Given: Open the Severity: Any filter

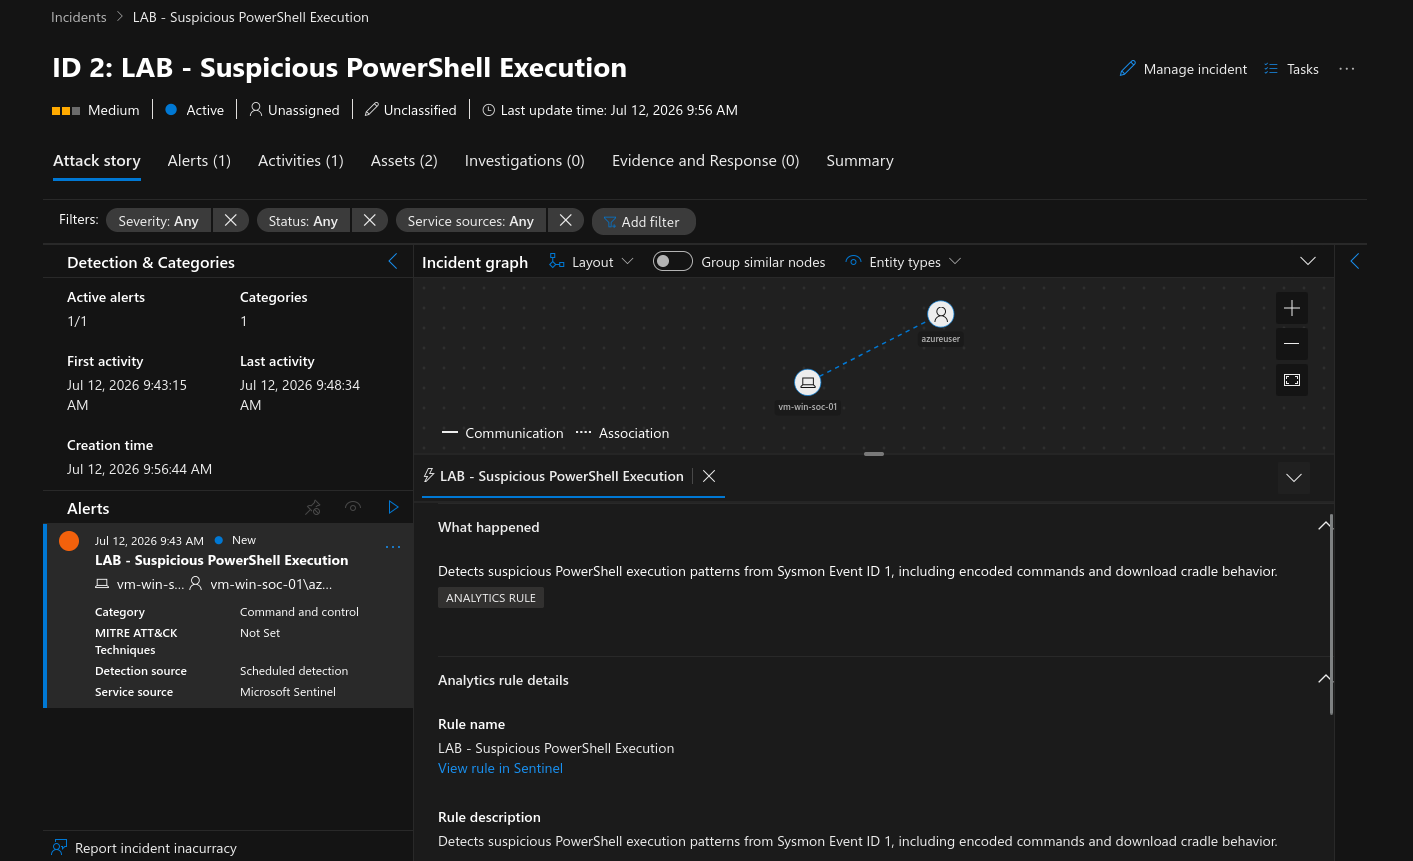Looking at the screenshot, I should [x=159, y=220].
